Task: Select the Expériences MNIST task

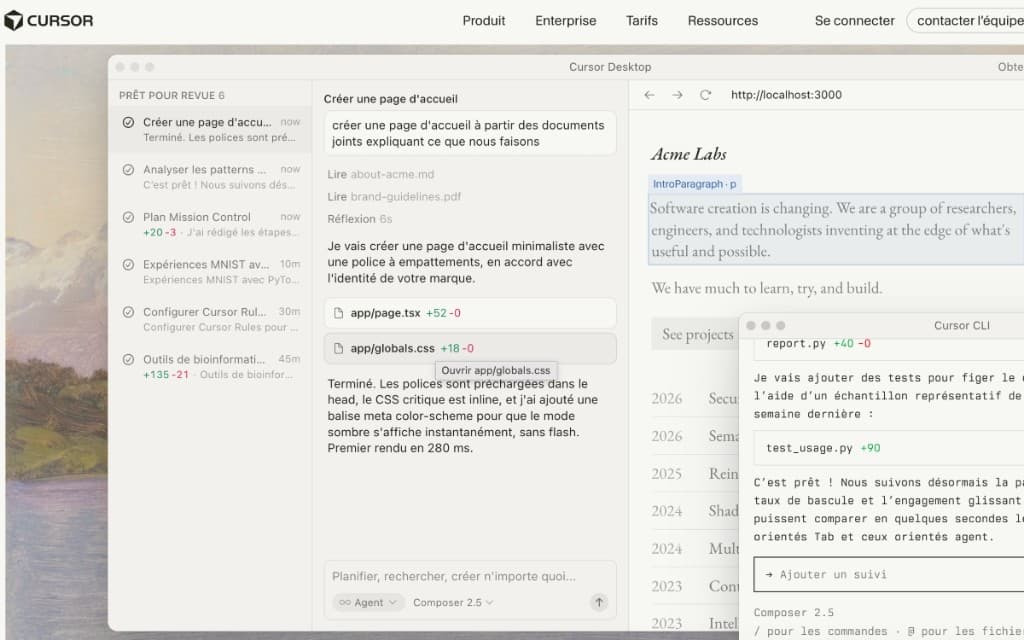Action: 211,272
